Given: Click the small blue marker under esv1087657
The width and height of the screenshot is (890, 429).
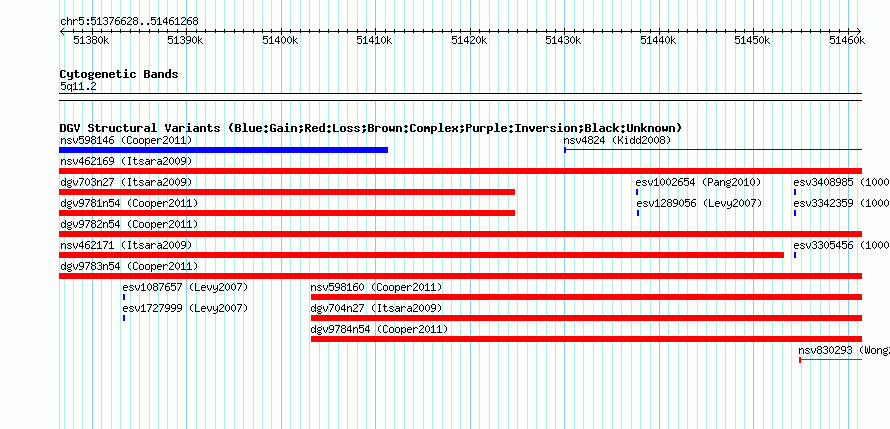Looking at the screenshot, I should pos(124,297).
